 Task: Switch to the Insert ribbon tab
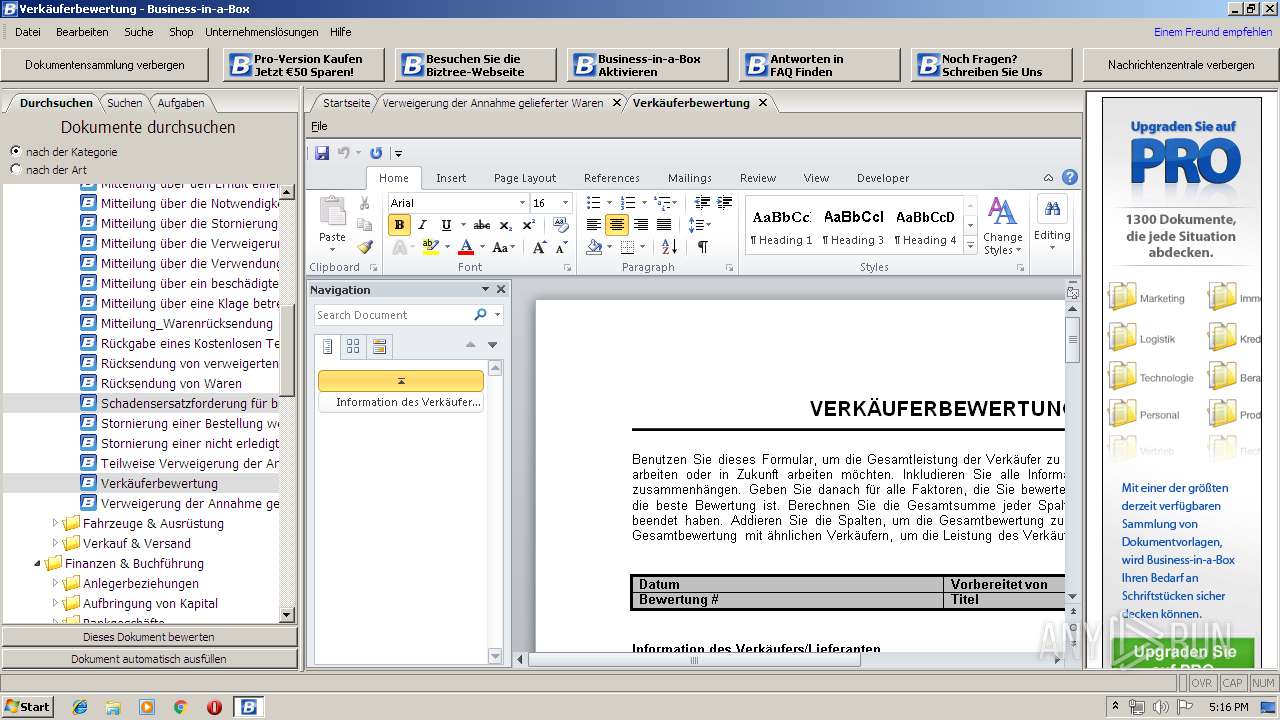451,178
